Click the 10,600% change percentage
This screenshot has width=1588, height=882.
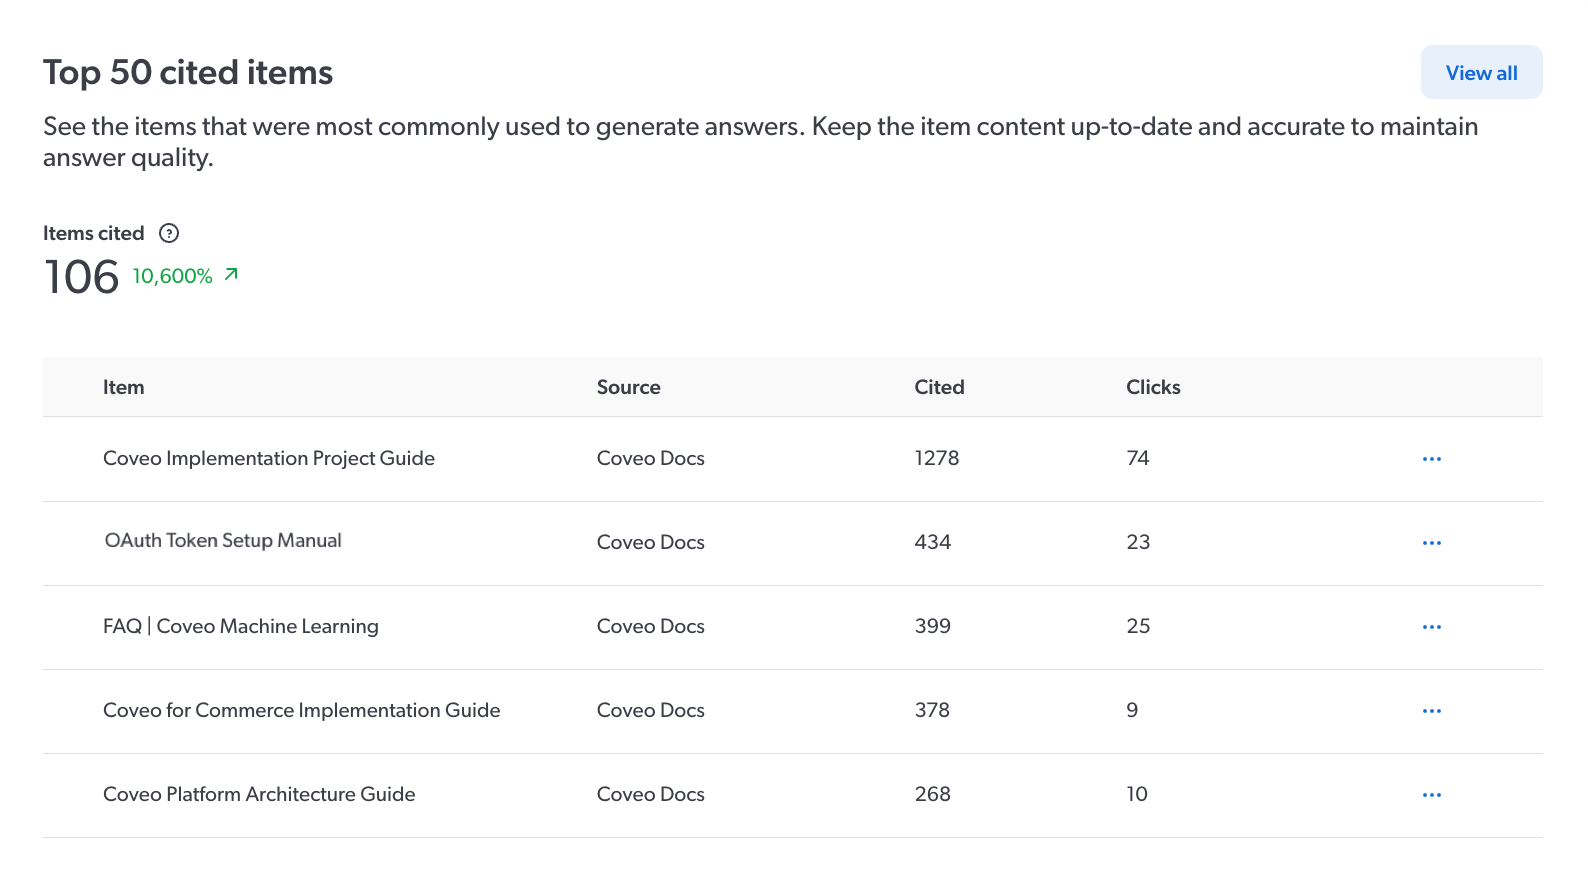pos(172,276)
